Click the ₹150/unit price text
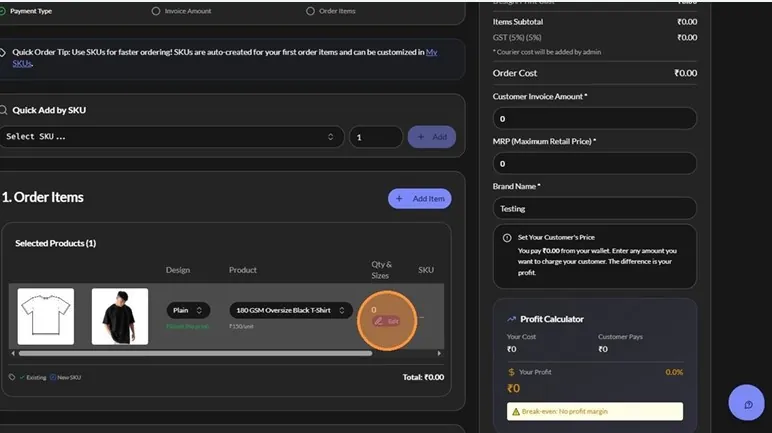Viewport: 772px width, 433px height. tap(241, 326)
